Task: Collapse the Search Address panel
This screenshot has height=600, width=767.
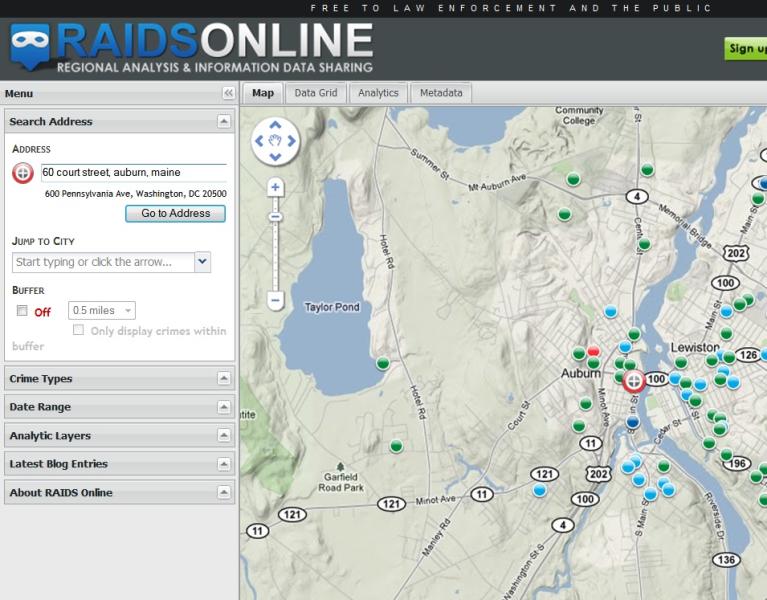Action: [x=224, y=121]
